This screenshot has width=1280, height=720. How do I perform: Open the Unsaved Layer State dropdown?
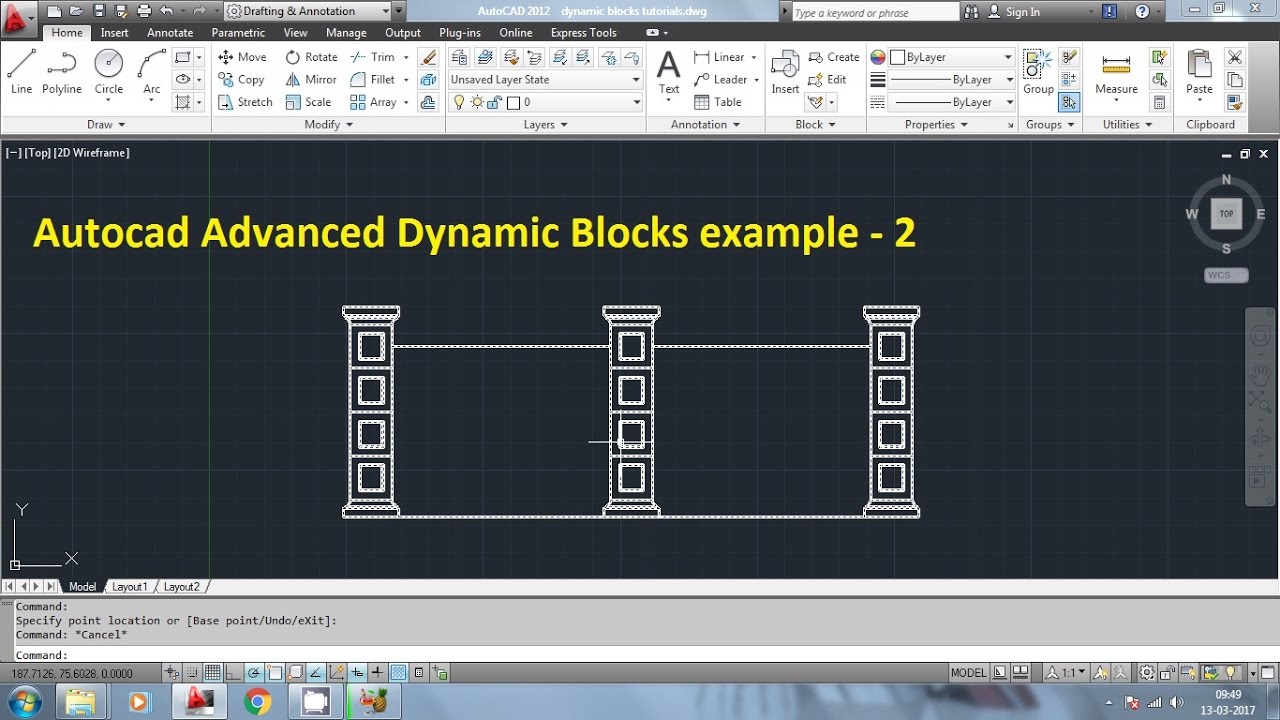point(545,79)
